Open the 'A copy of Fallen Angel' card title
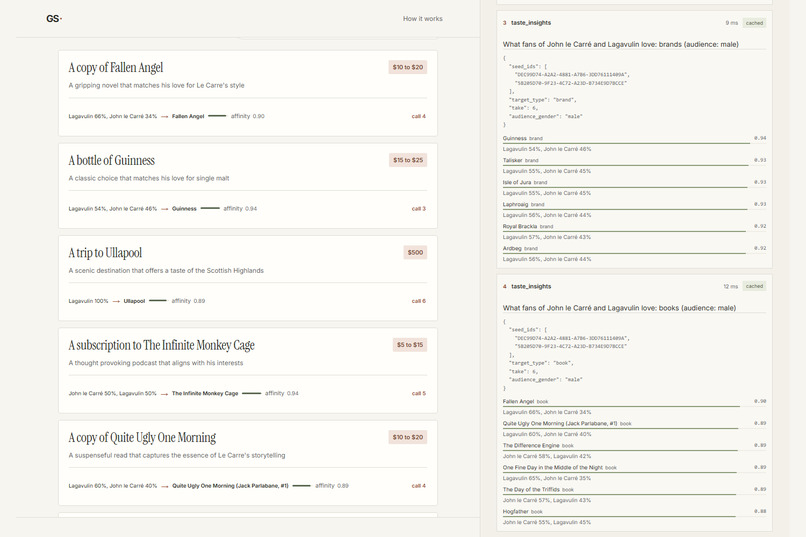The height and width of the screenshot is (537, 806). click(116, 67)
